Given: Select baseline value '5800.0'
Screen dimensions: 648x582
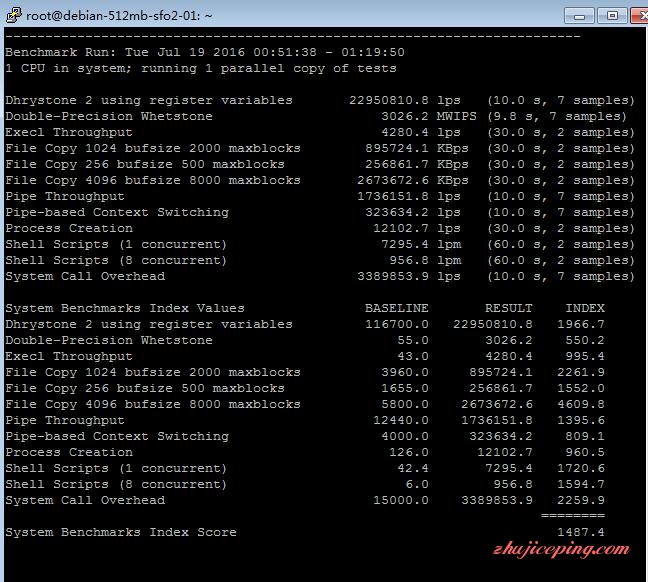Looking at the screenshot, I should (x=405, y=405).
